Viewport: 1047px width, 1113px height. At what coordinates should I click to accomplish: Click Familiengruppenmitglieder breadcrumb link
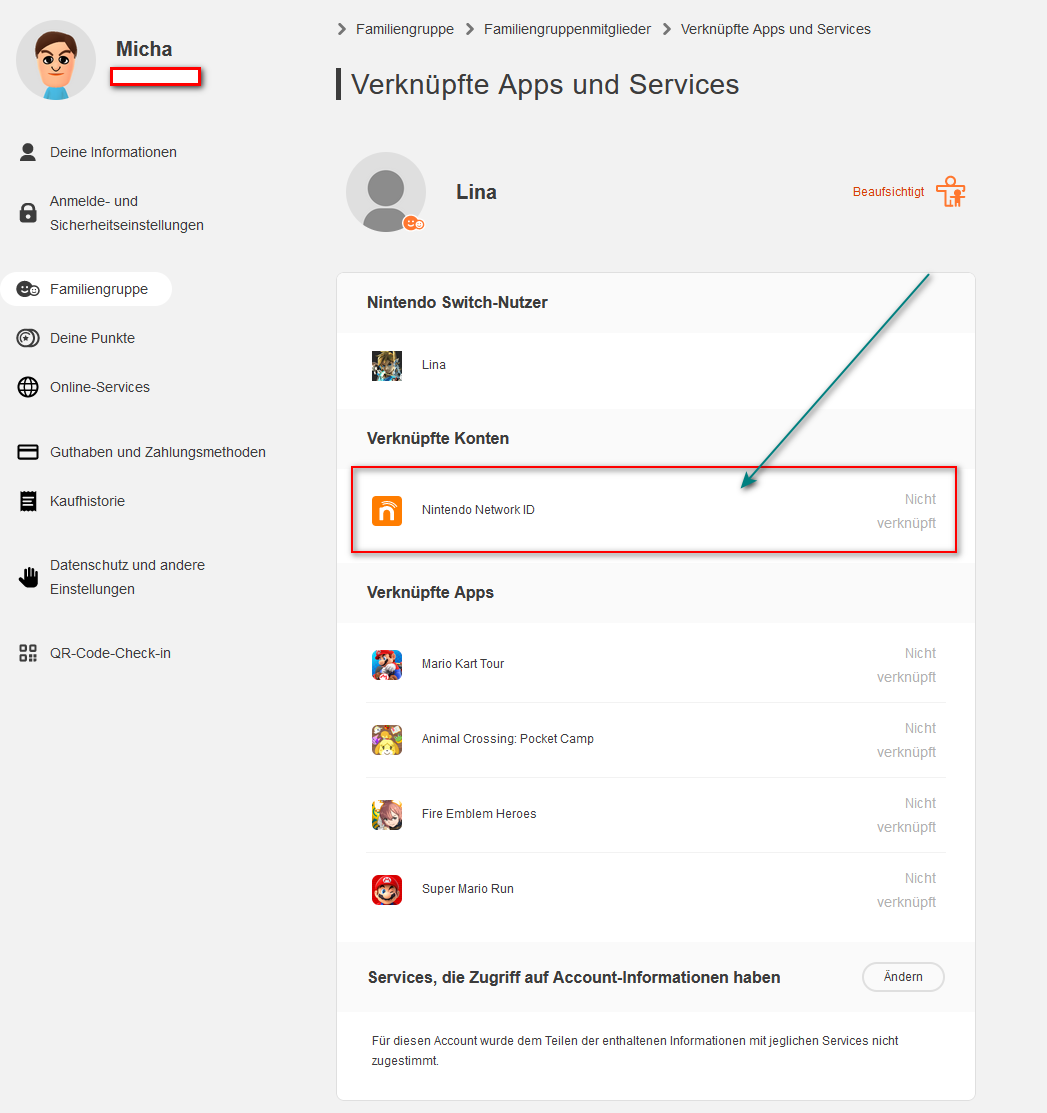pos(567,29)
